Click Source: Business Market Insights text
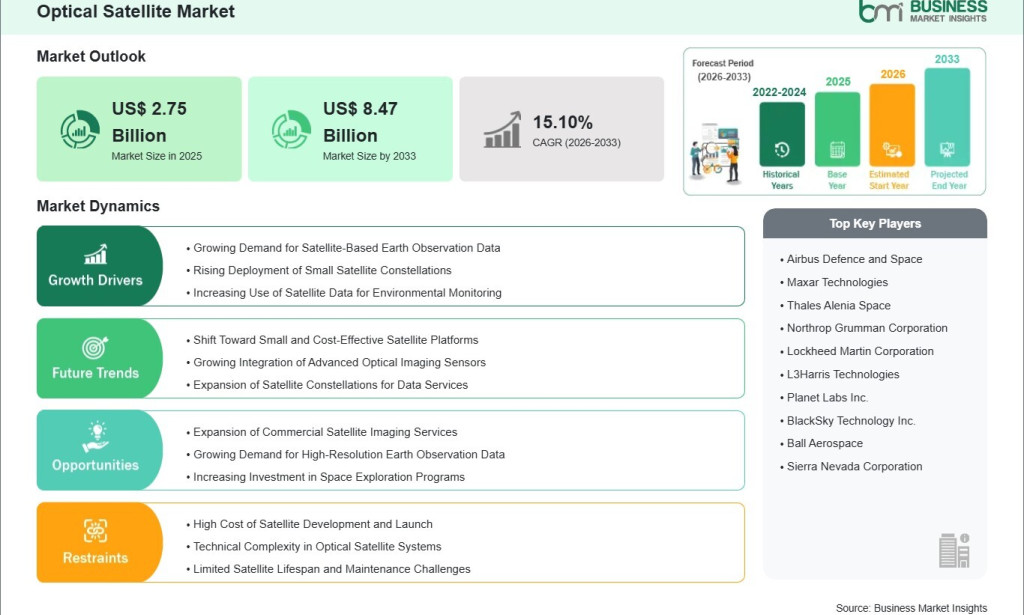This screenshot has height=615, width=1024. point(911,608)
